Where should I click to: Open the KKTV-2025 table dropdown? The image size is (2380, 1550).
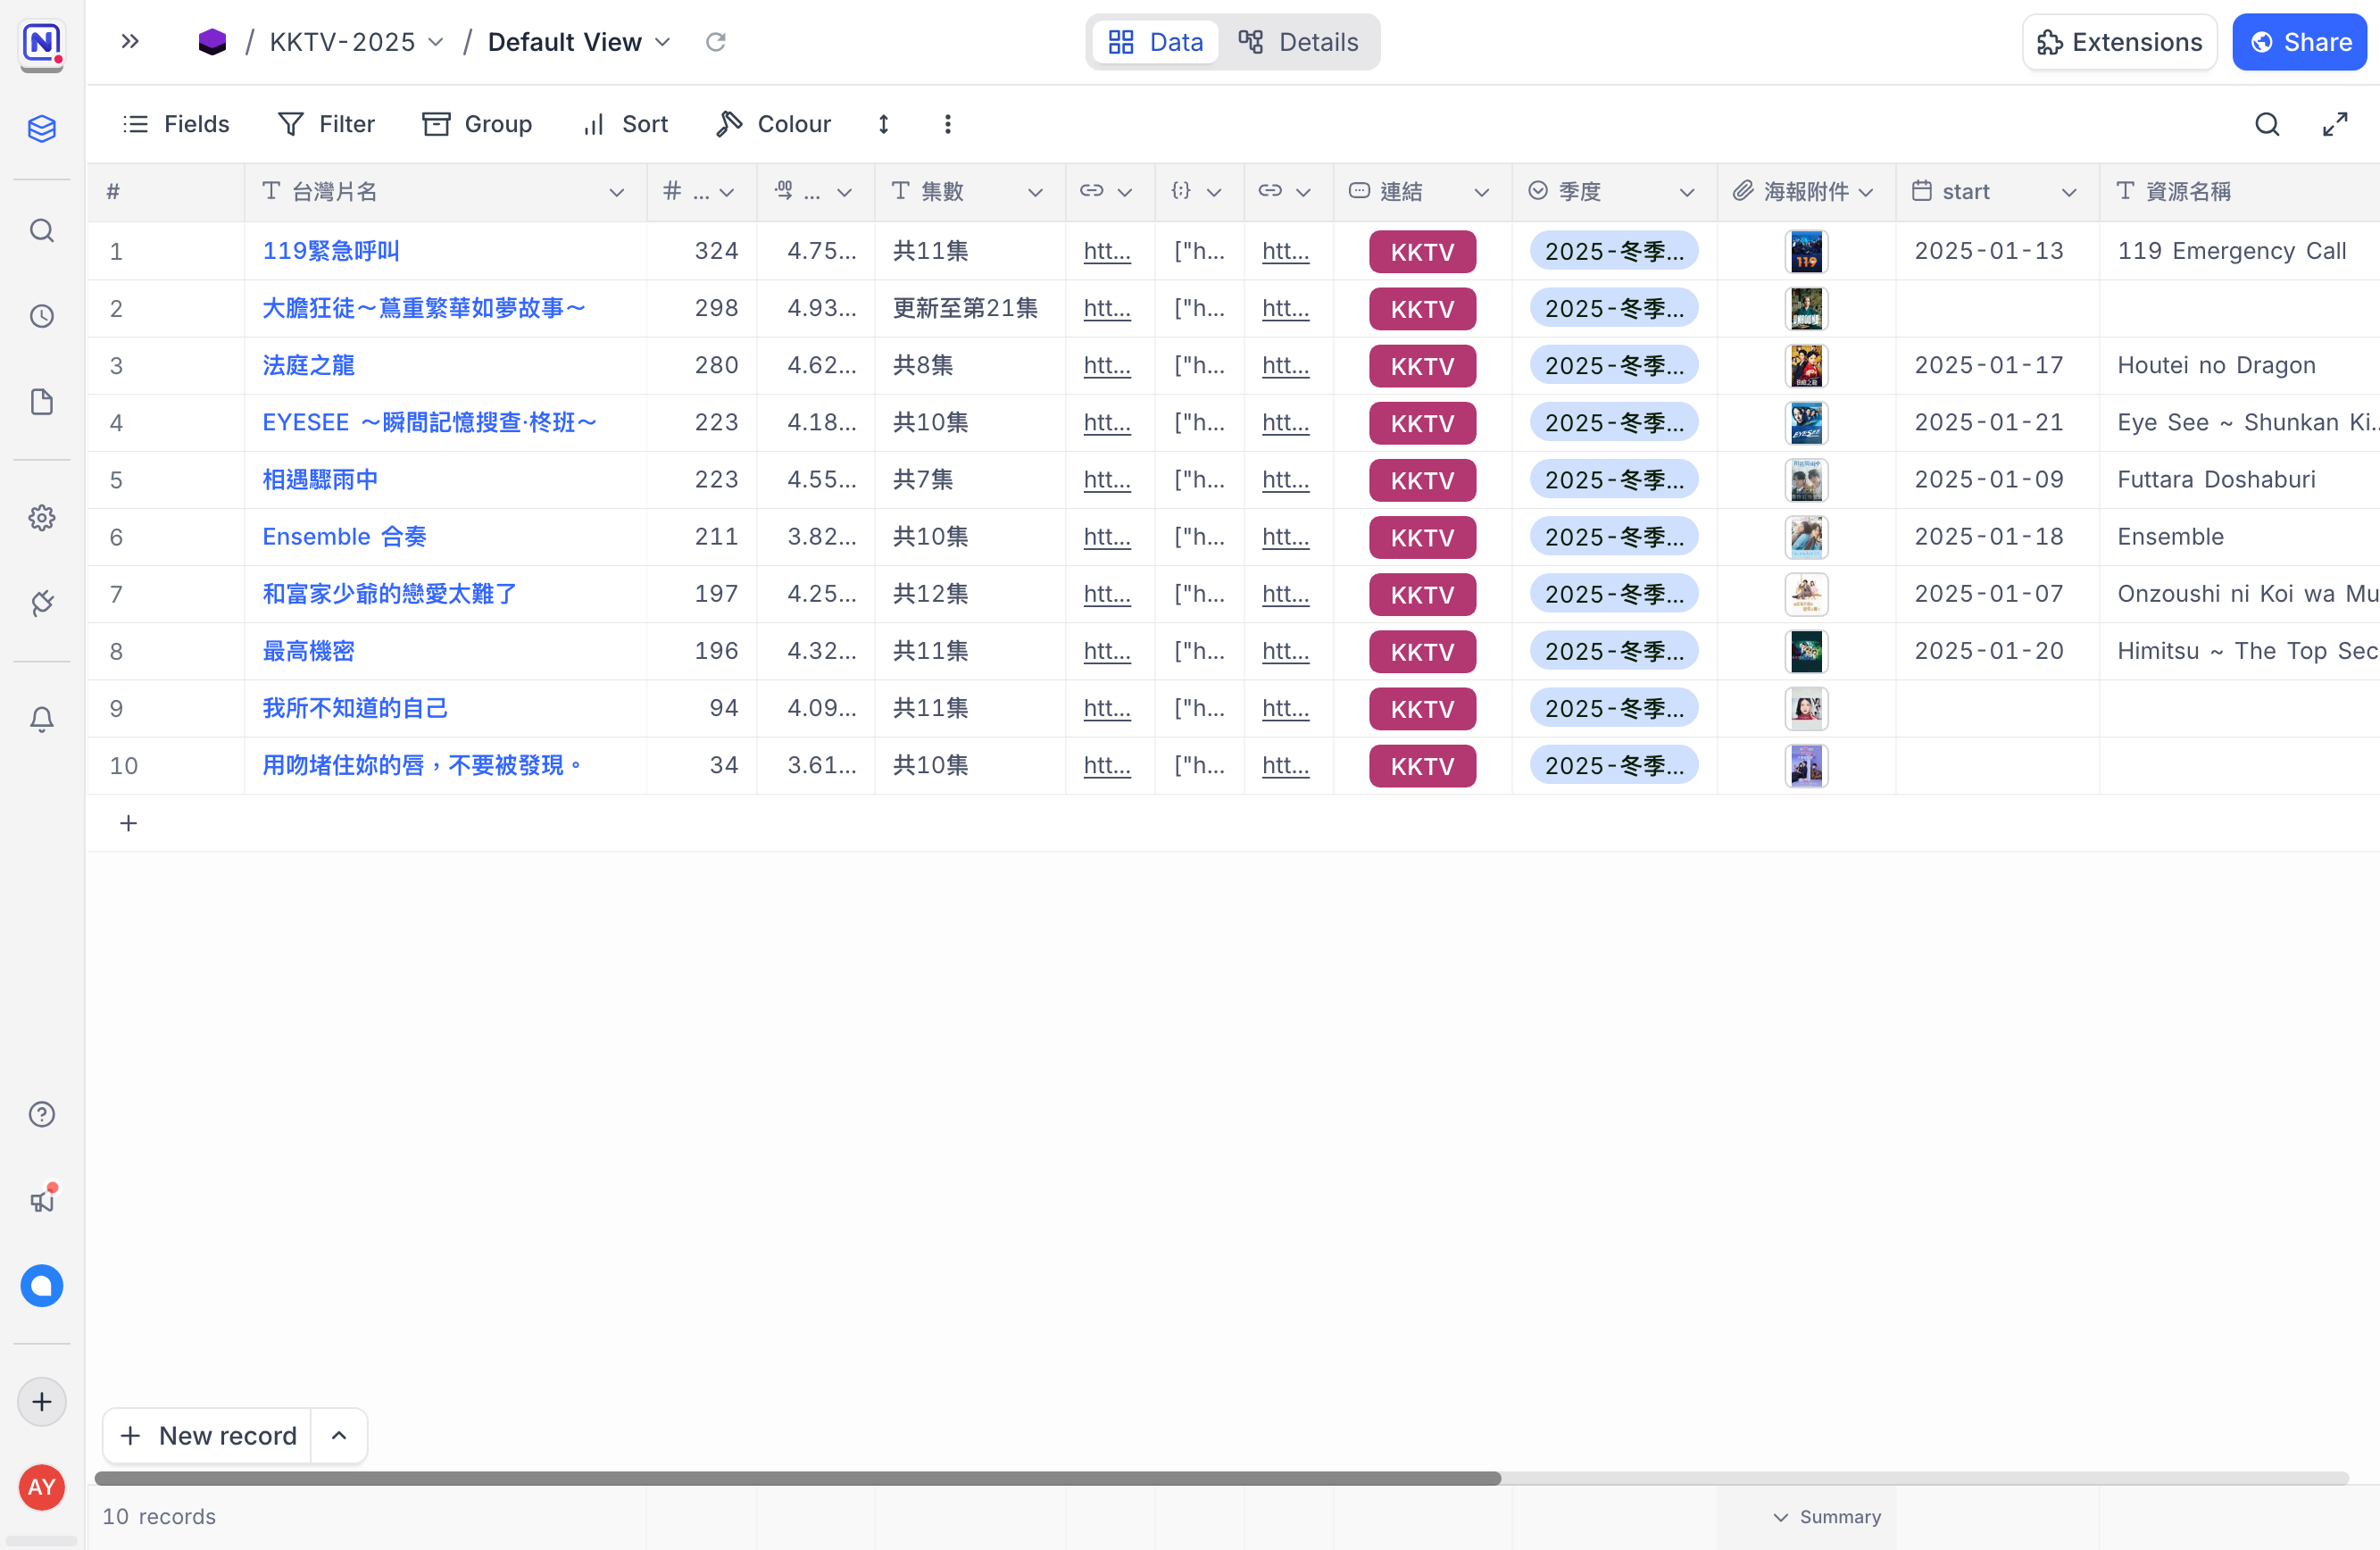click(x=436, y=42)
